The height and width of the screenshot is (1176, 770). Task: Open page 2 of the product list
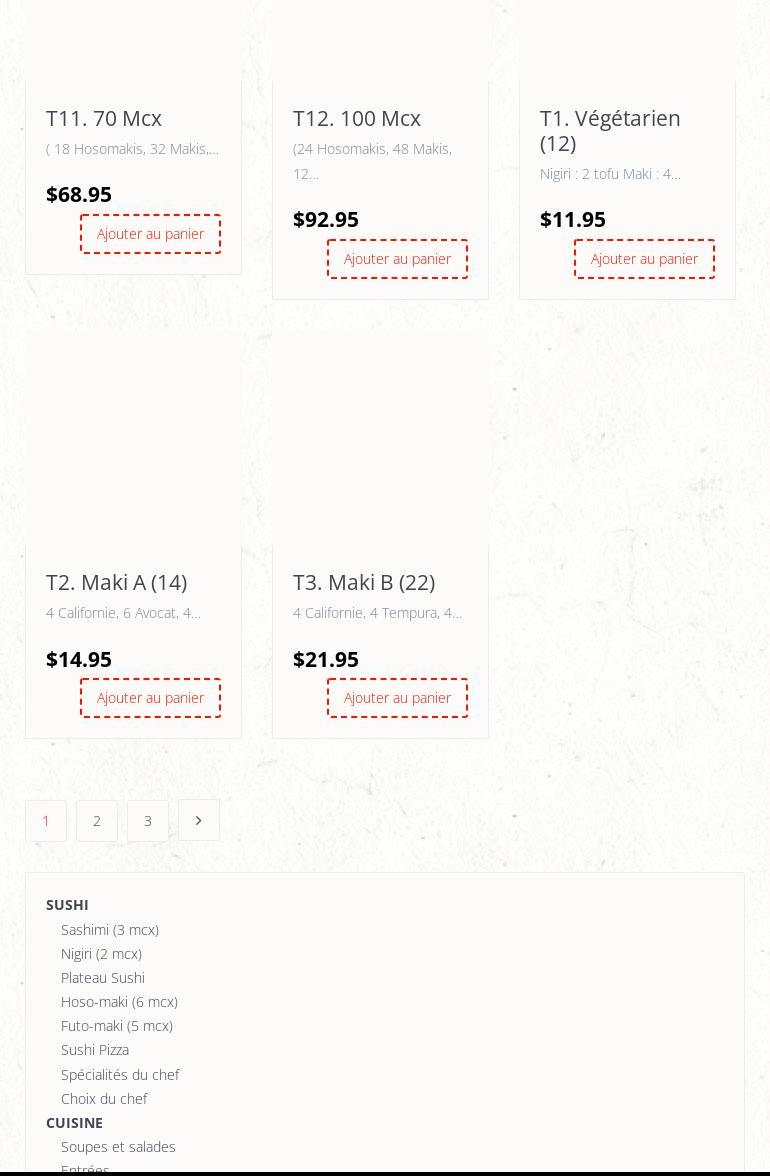tap(97, 821)
